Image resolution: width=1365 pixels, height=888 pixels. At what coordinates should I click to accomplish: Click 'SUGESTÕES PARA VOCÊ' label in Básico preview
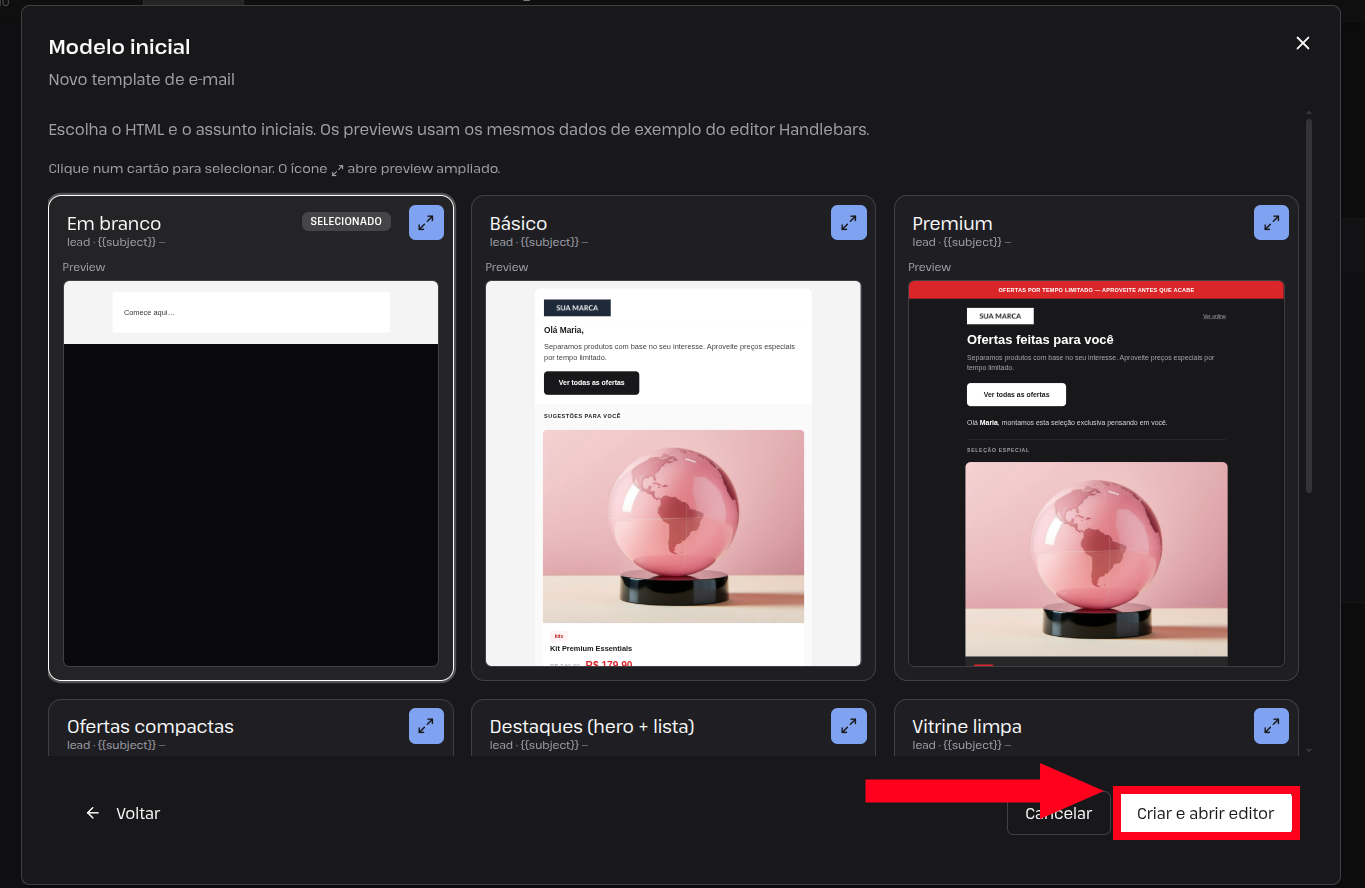pos(582,416)
